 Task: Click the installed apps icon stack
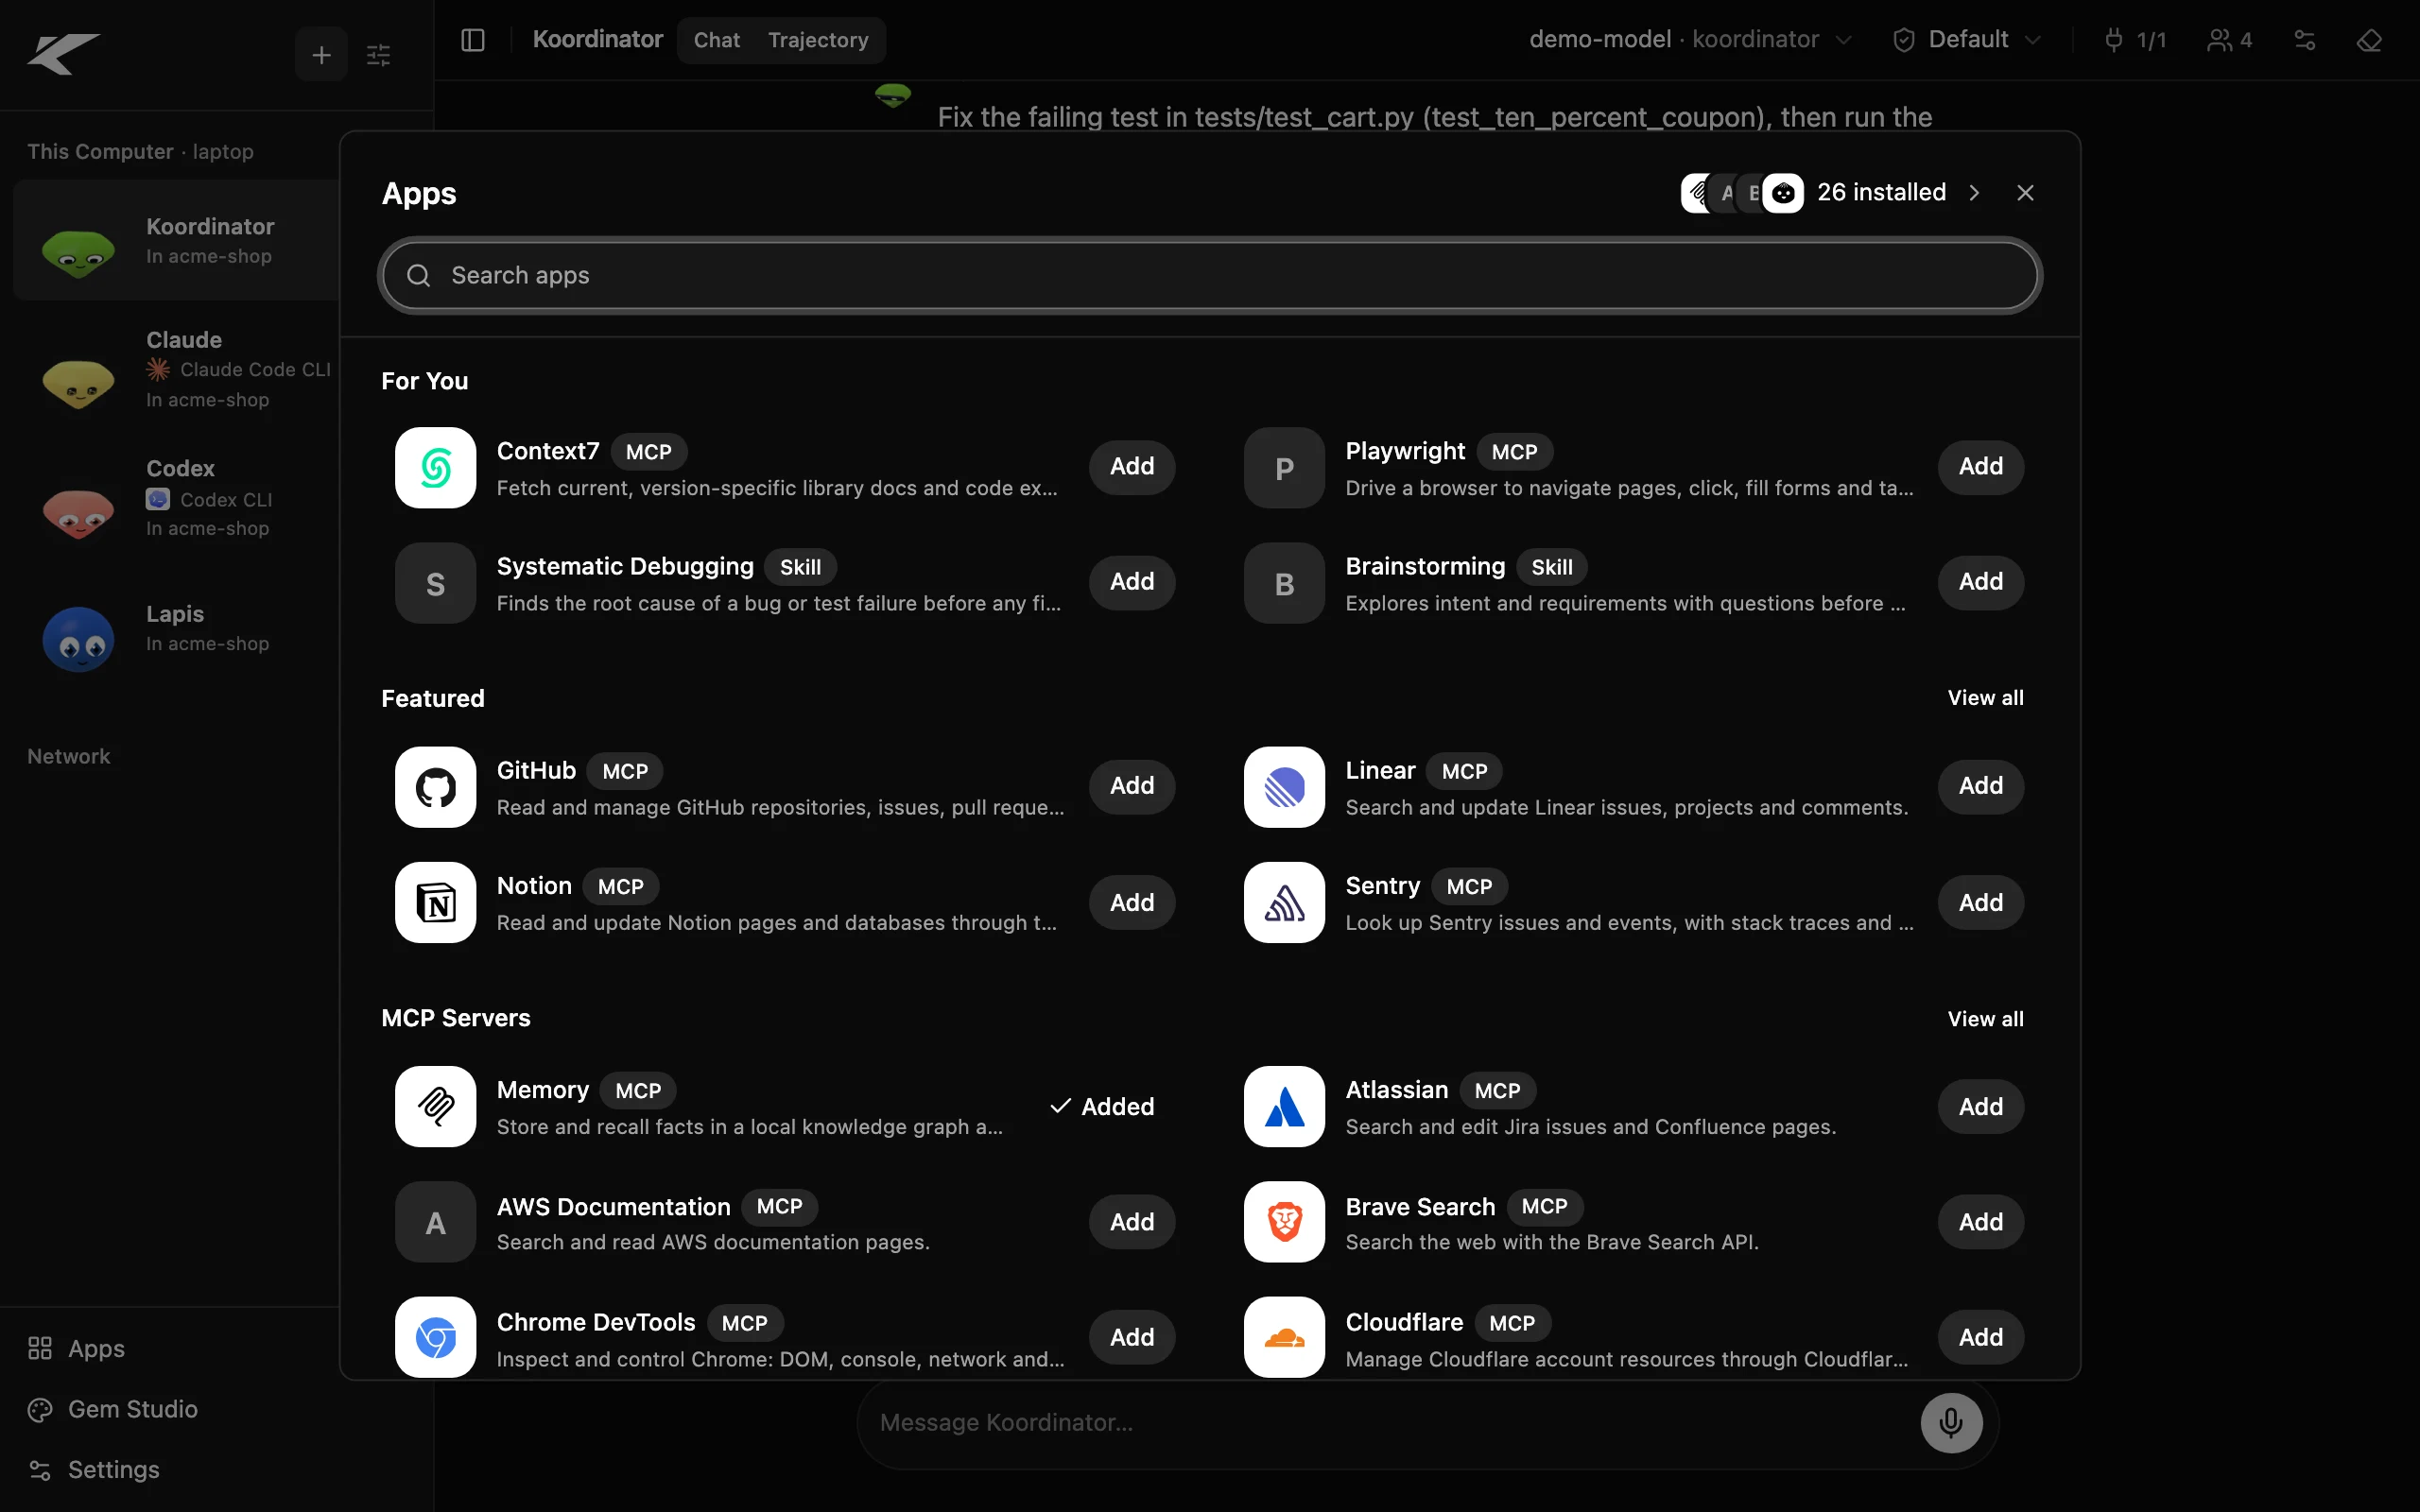click(1742, 193)
